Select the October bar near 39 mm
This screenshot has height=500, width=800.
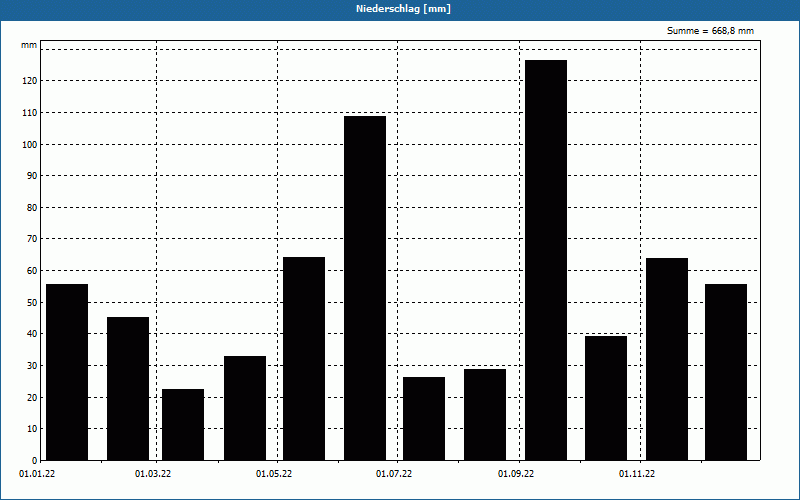[x=606, y=398]
